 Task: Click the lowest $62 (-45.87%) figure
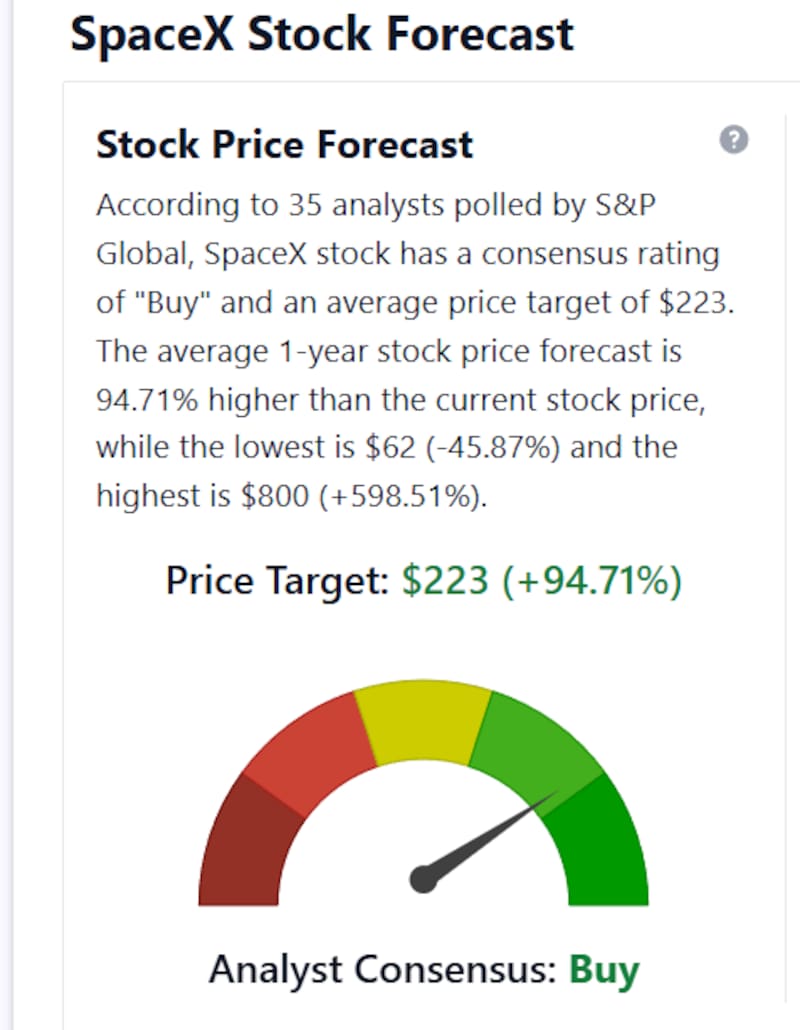[462, 447]
